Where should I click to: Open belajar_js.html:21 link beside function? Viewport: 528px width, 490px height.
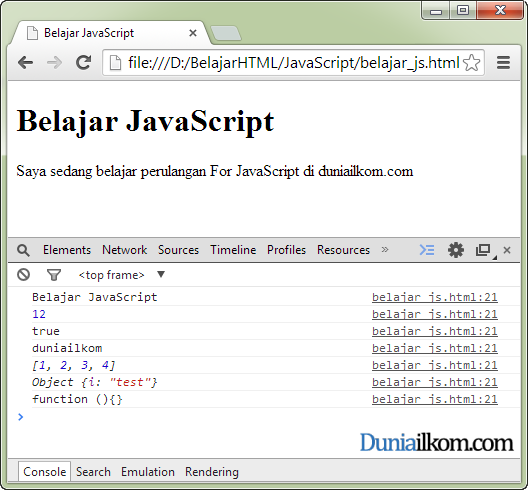pos(435,399)
